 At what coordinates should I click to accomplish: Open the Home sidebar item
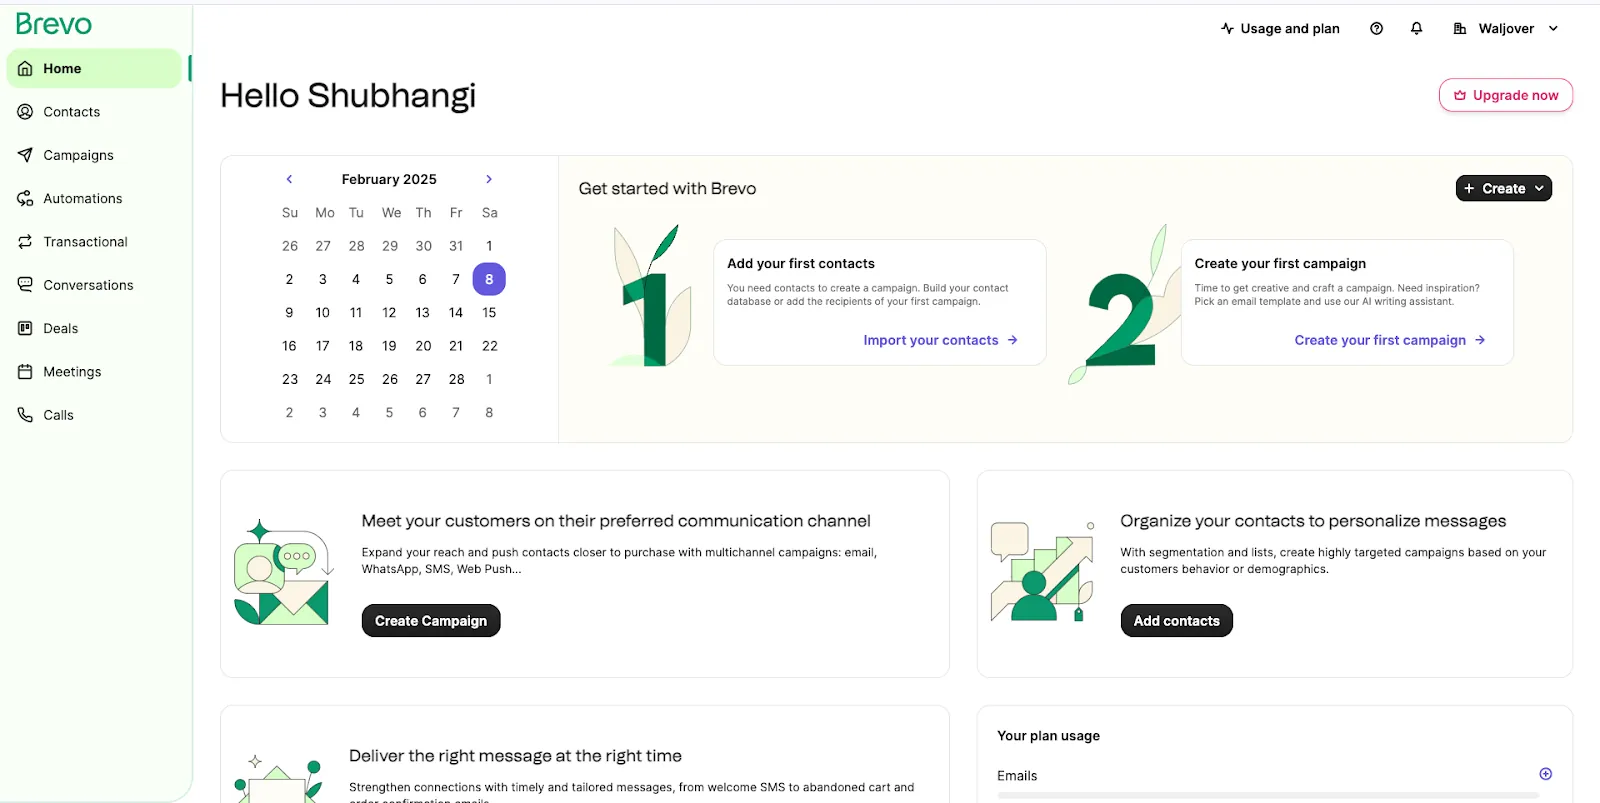point(94,69)
